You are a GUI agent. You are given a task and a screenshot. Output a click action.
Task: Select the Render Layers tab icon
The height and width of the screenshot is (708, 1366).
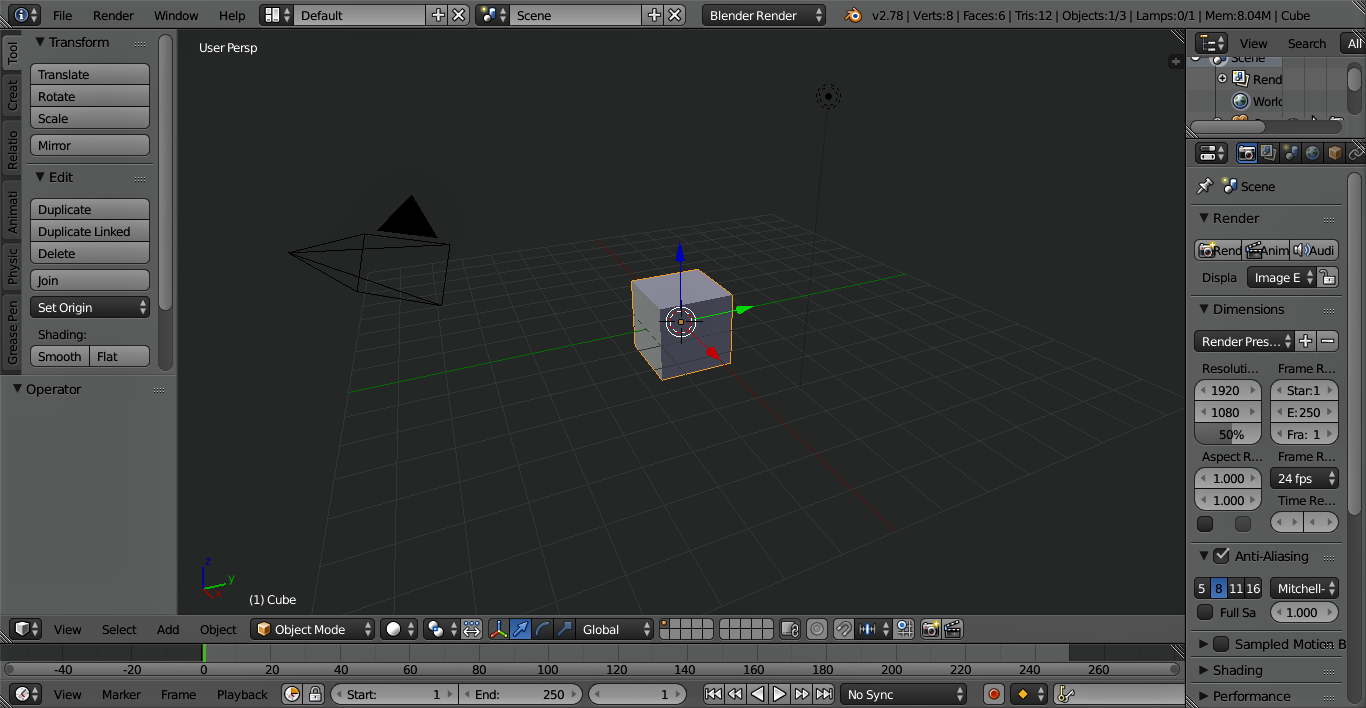click(1268, 152)
